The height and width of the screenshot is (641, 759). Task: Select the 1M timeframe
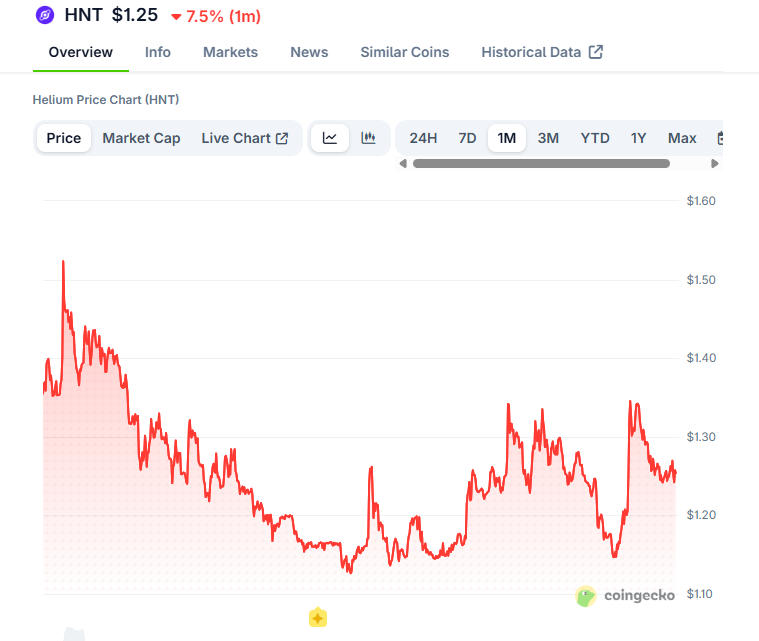point(507,138)
